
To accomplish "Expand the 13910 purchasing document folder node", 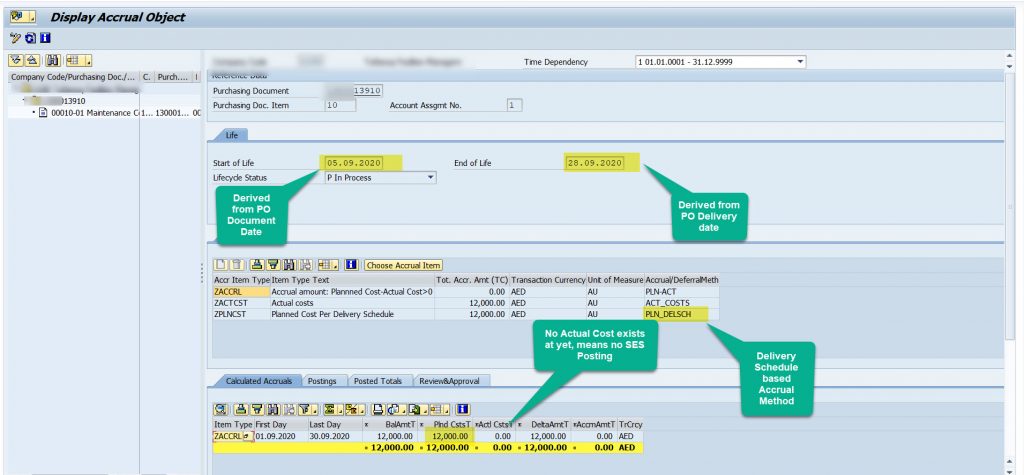I will (x=24, y=101).
